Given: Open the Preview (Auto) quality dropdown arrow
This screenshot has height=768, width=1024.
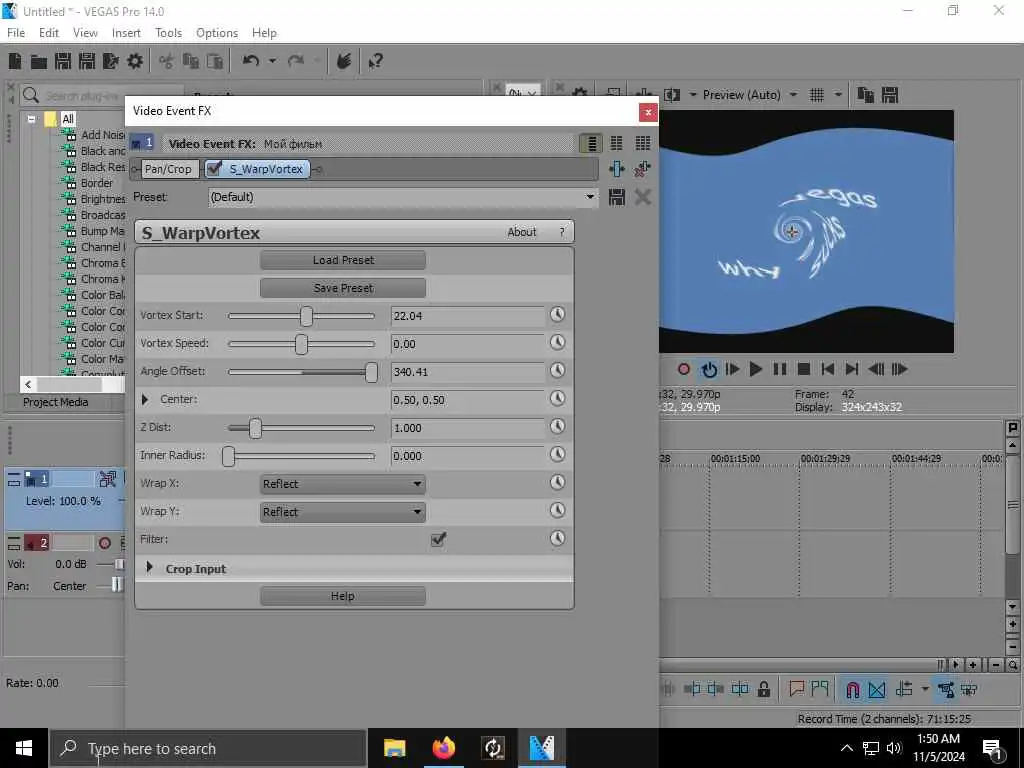Looking at the screenshot, I should coord(793,95).
